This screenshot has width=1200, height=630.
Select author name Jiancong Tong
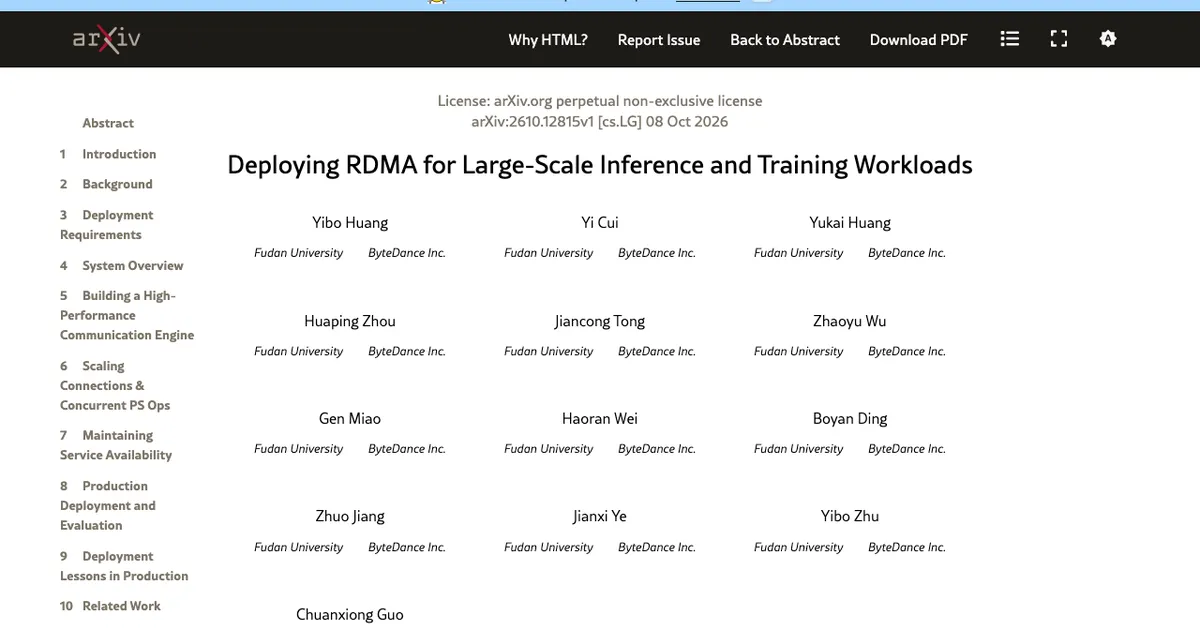[x=600, y=321]
